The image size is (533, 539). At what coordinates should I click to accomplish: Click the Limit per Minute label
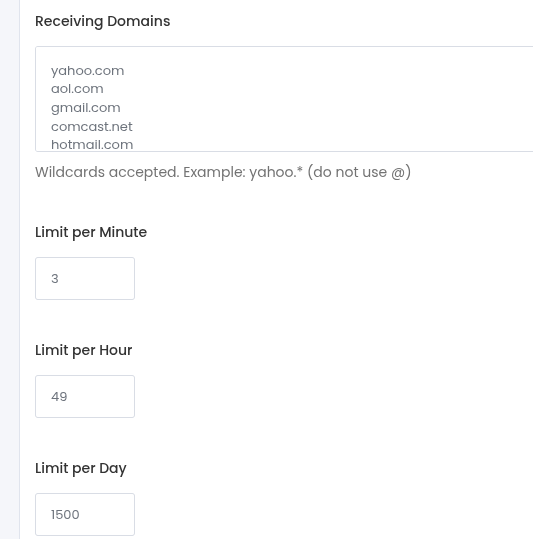coord(91,232)
